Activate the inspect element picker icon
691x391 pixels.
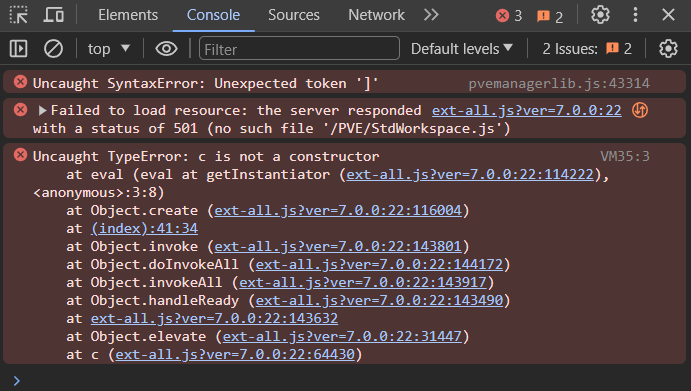click(x=19, y=15)
